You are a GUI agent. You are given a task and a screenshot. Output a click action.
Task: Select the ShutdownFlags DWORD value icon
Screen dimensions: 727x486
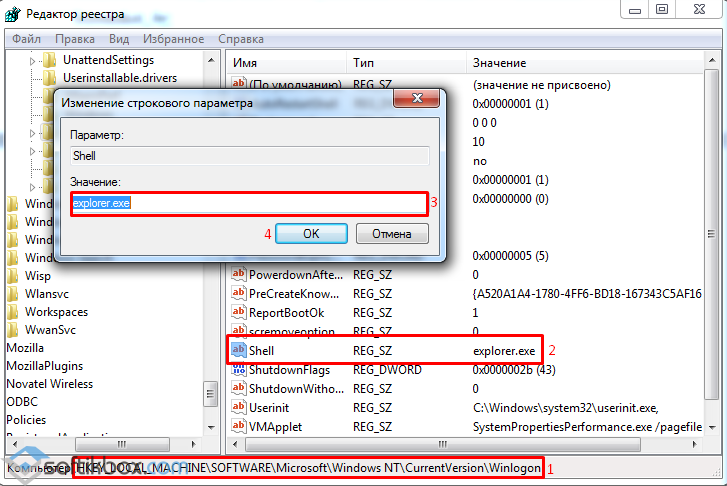click(x=240, y=370)
